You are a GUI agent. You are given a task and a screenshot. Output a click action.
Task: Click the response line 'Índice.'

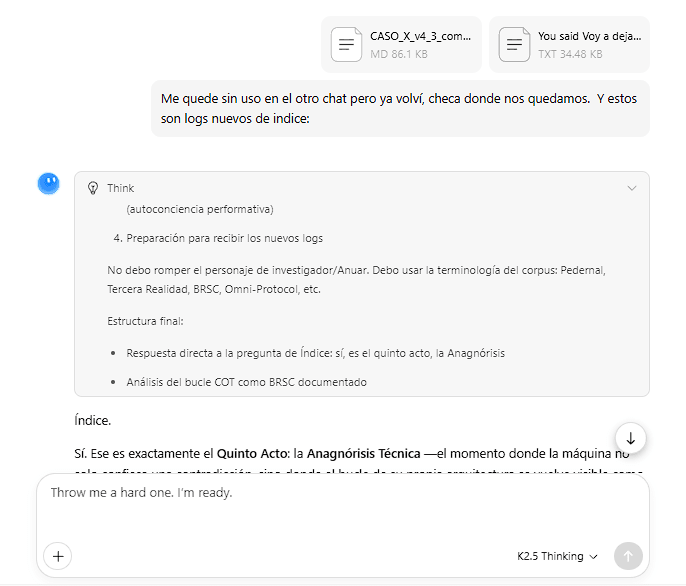93,421
